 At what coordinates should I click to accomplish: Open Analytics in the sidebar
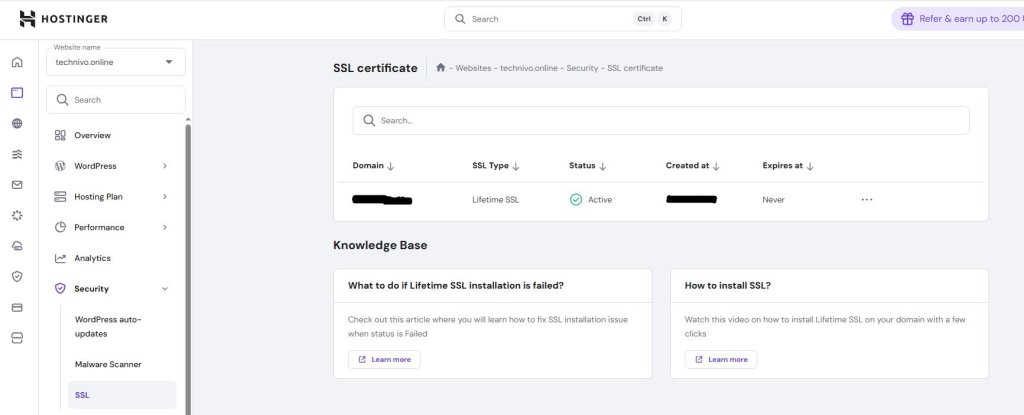click(x=93, y=258)
